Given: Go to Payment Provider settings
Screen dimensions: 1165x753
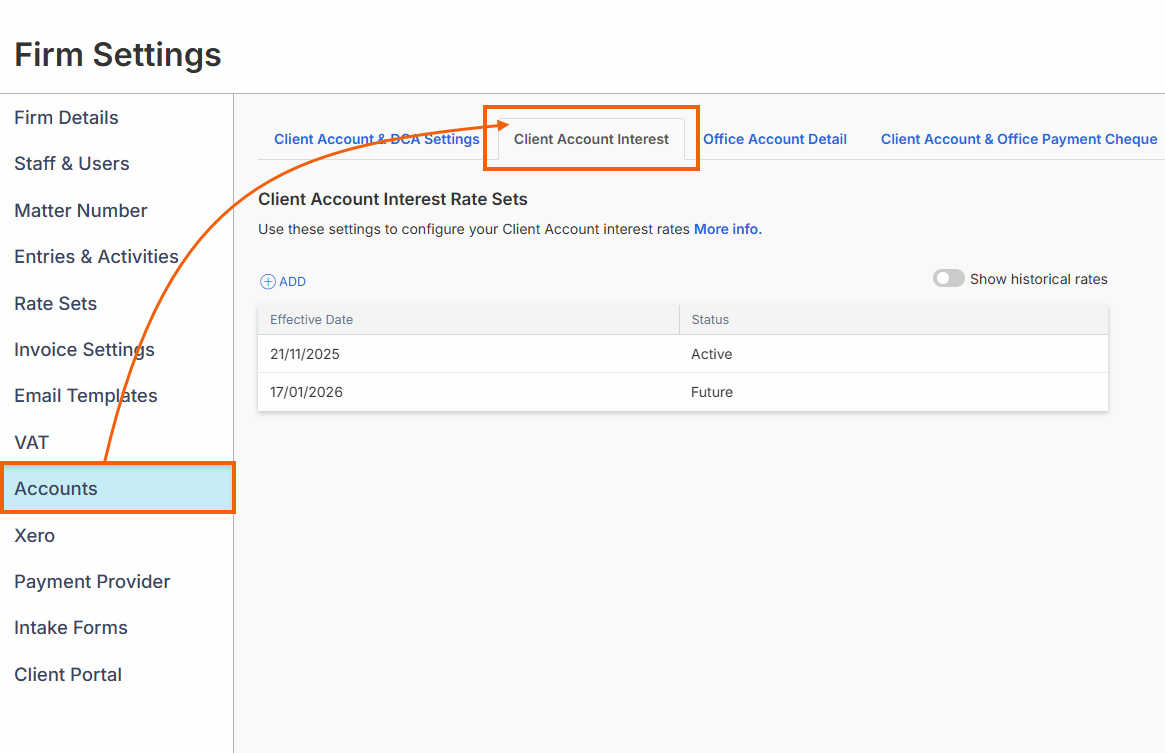Looking at the screenshot, I should coord(92,582).
